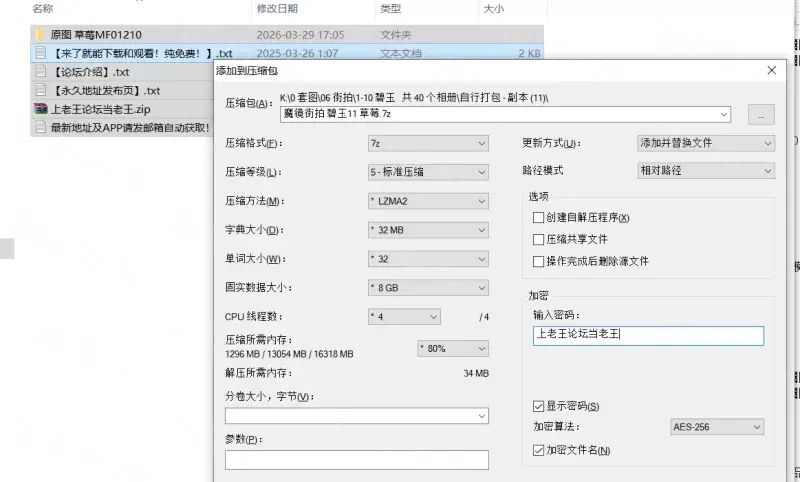Screen dimensions: 800x482
Task: Click the 参数 input field
Action: coord(356,460)
